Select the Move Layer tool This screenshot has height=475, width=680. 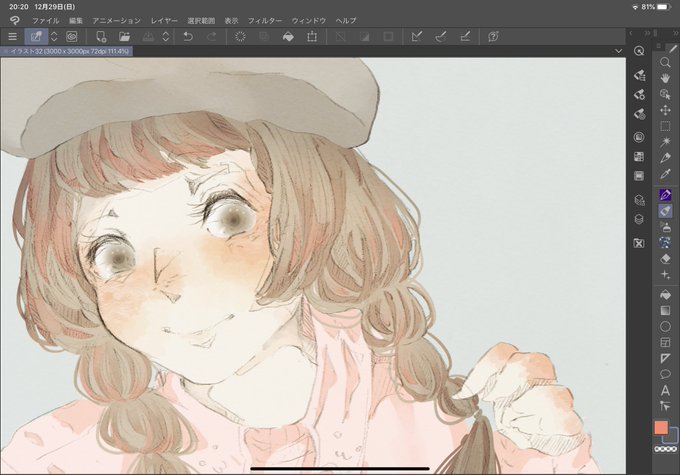(x=665, y=110)
